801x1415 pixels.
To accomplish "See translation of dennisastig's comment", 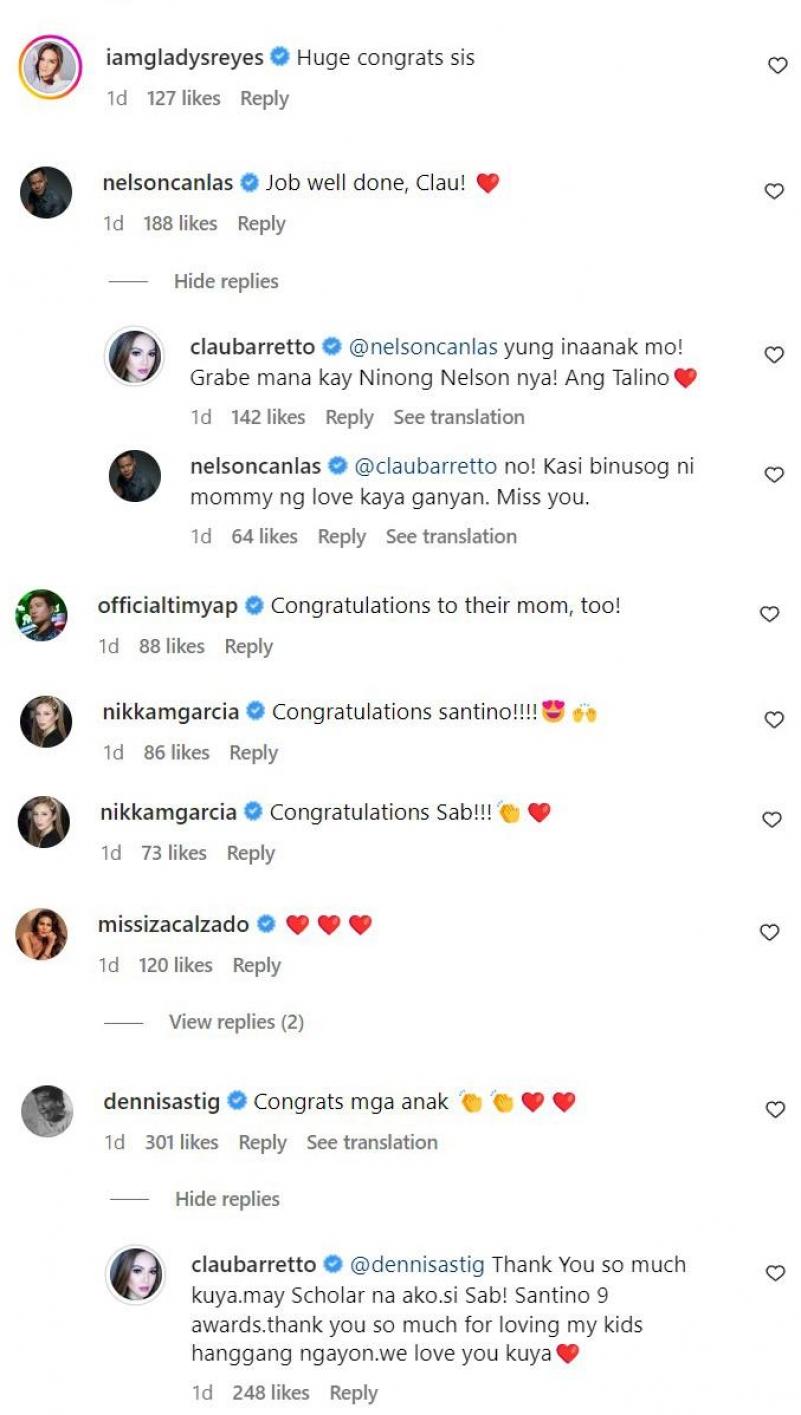I will (x=372, y=1142).
